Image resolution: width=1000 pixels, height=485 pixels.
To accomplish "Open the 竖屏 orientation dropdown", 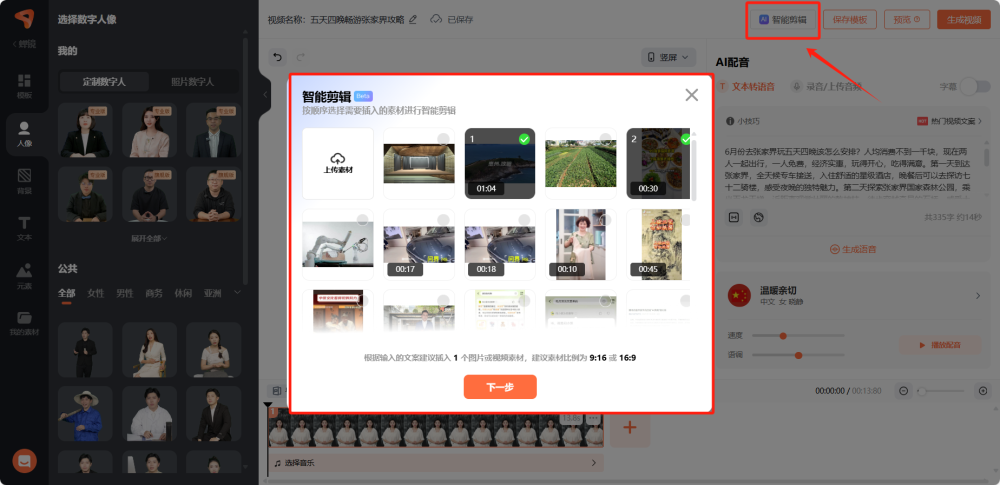I will (x=668, y=57).
